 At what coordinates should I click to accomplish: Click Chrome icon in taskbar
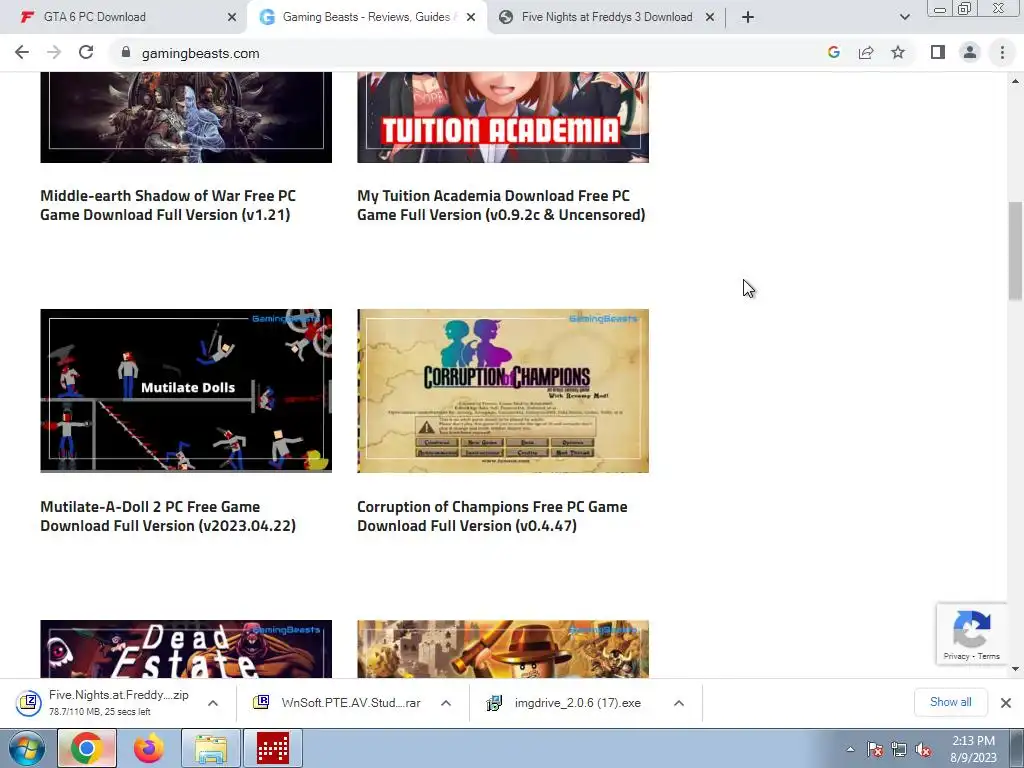coord(87,748)
